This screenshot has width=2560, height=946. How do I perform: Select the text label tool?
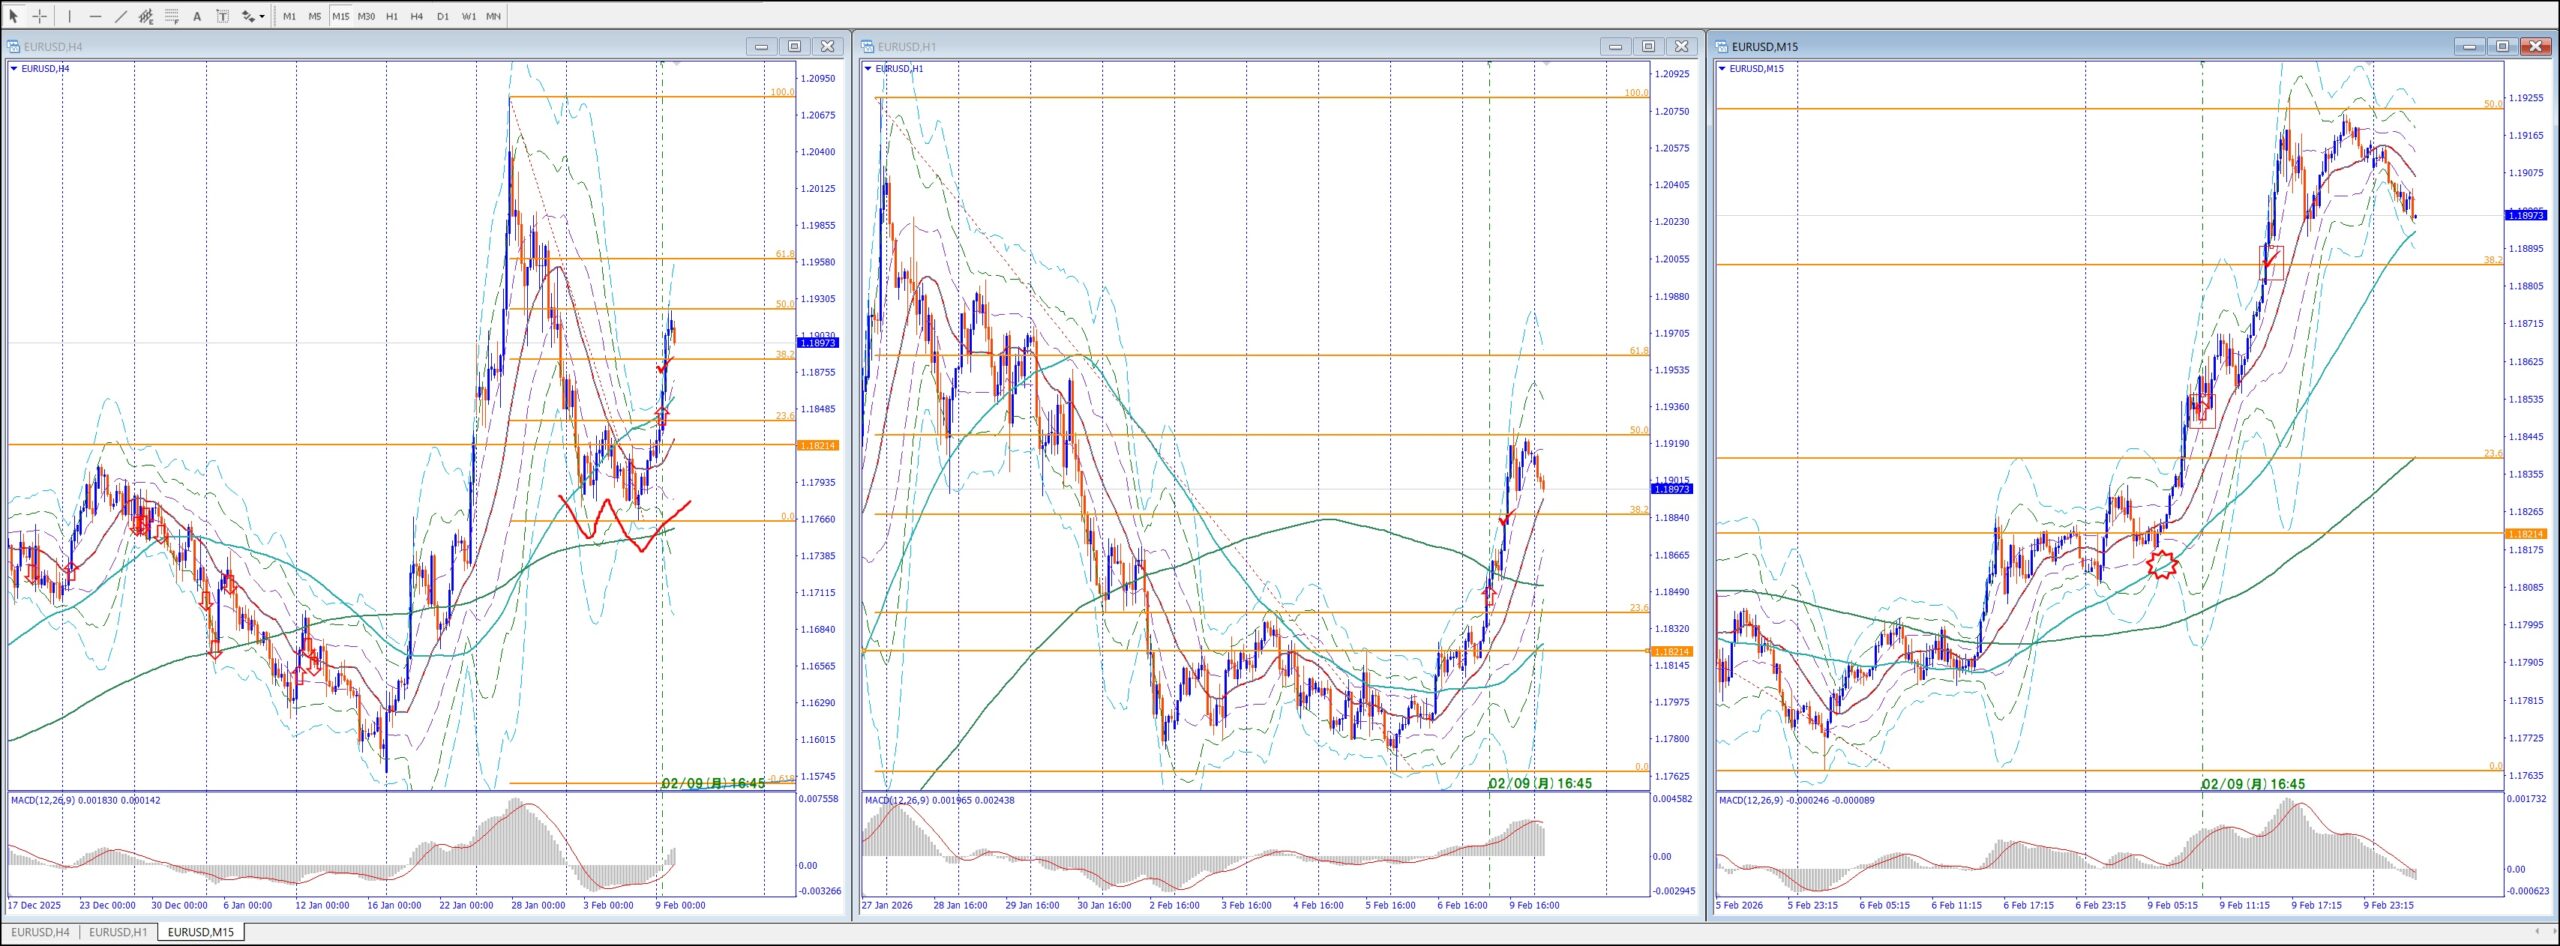pyautogui.click(x=222, y=16)
